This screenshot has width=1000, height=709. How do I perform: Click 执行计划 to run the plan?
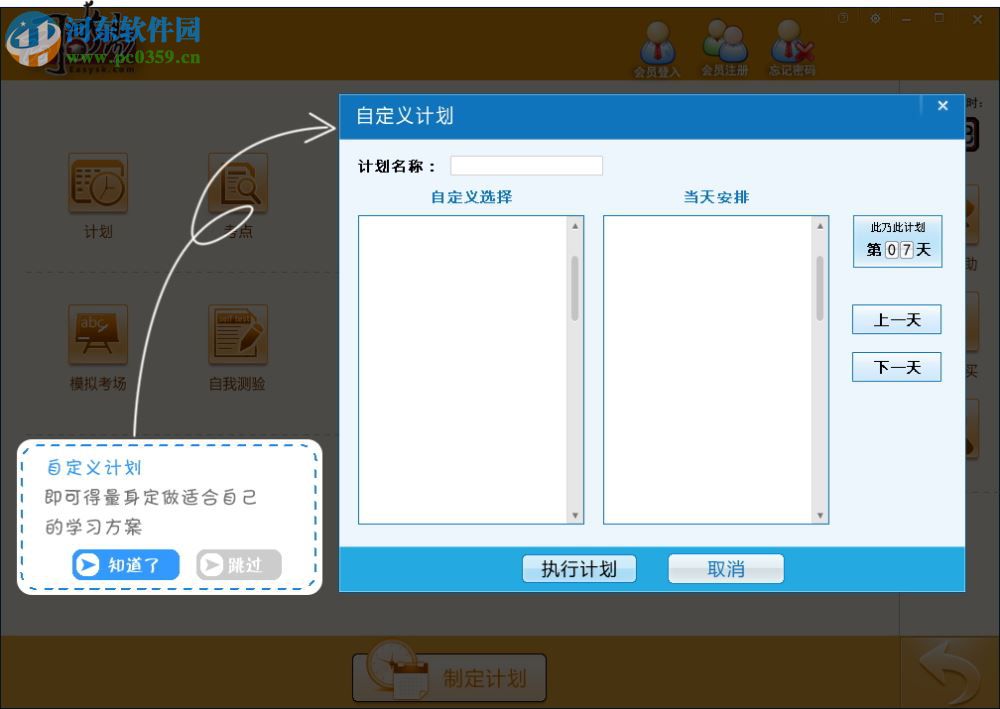tap(580, 568)
